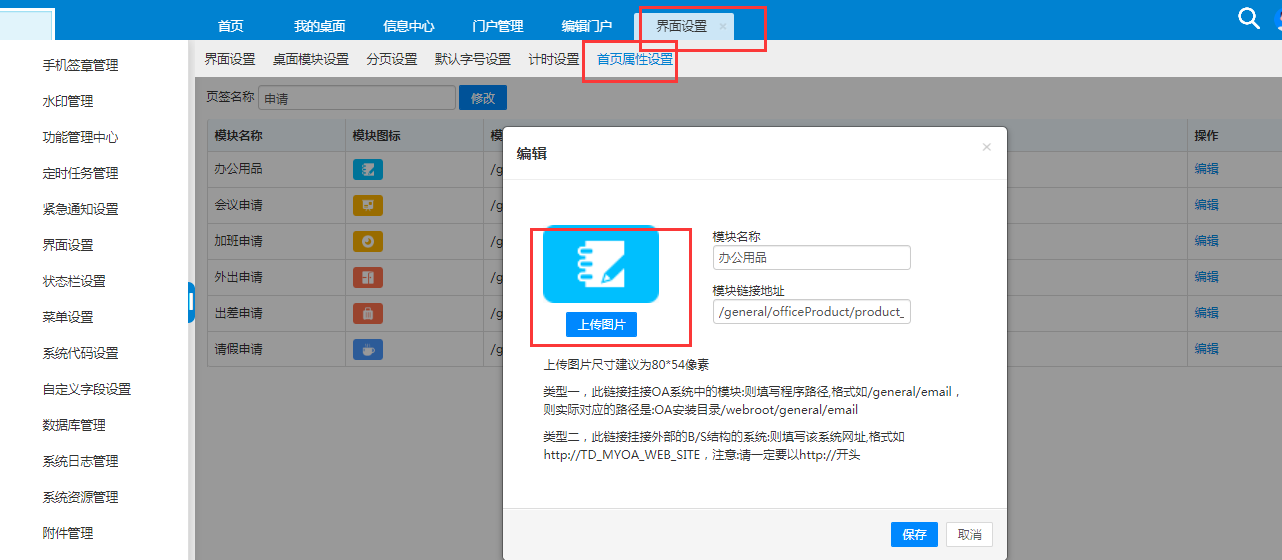Switch to the 信息中心 top tab

(x=408, y=27)
